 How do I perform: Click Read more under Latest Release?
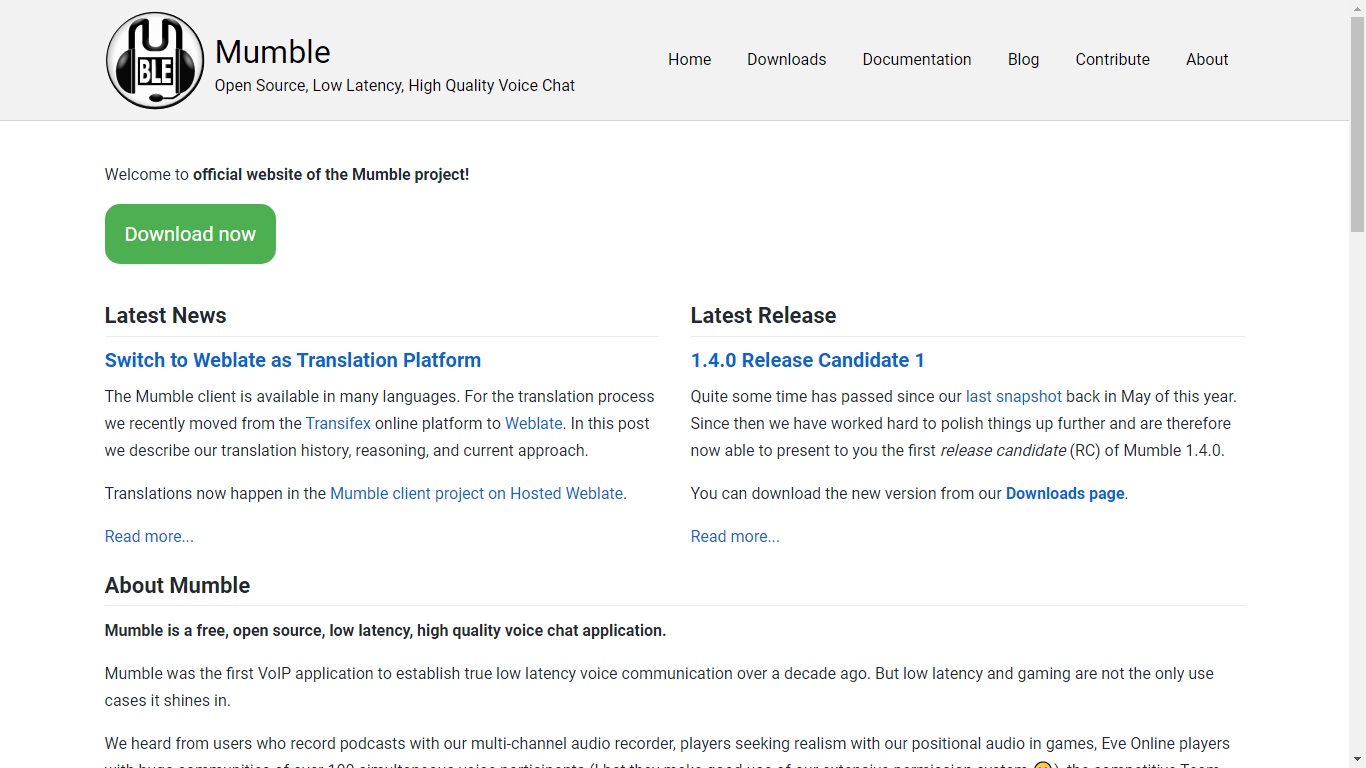[x=735, y=536]
